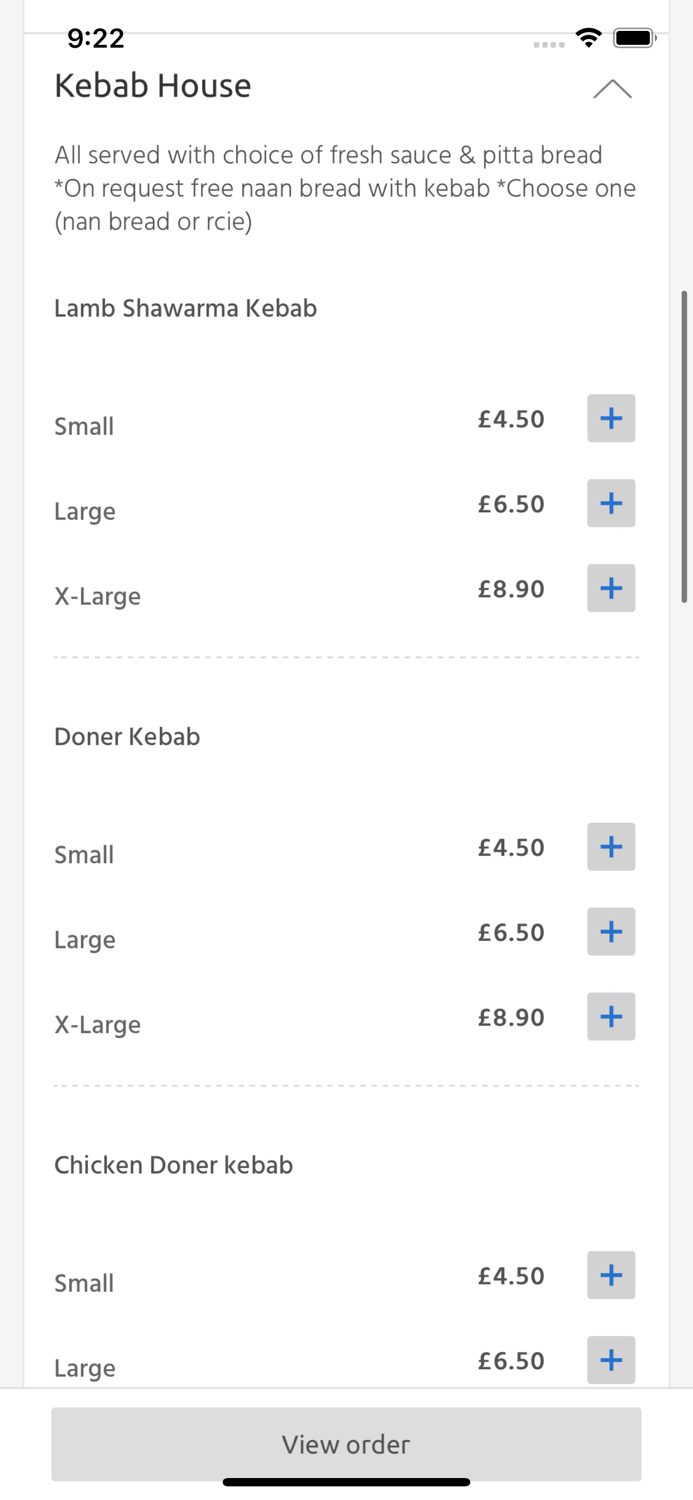Add Large Doner Kebab to the order

tap(610, 931)
